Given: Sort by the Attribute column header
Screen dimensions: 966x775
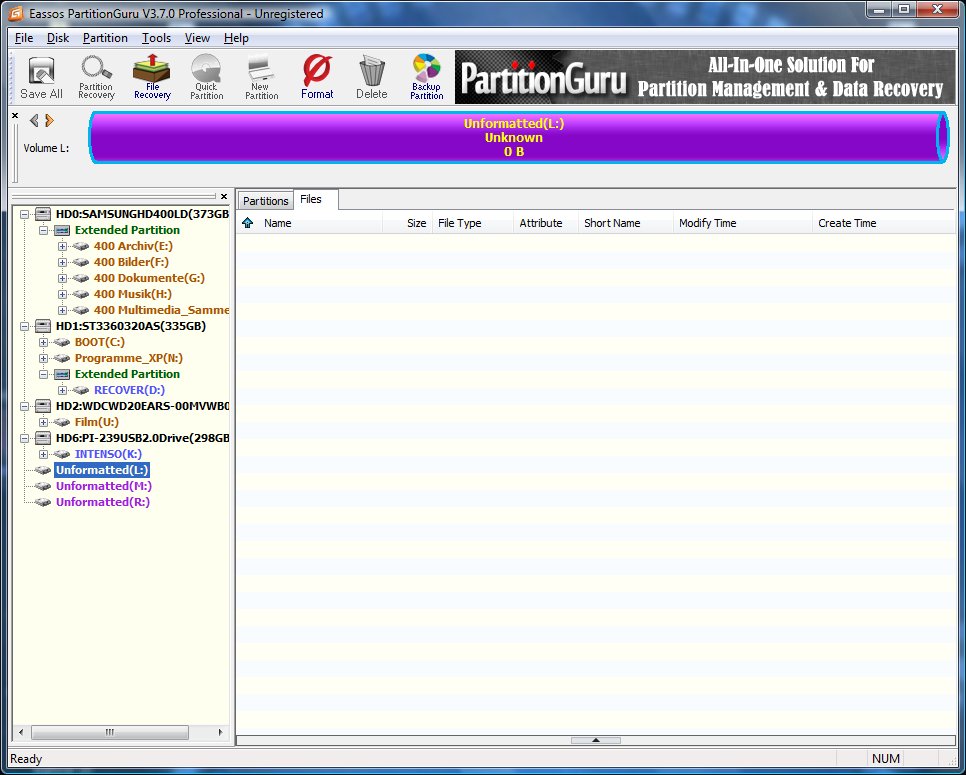Looking at the screenshot, I should (546, 223).
